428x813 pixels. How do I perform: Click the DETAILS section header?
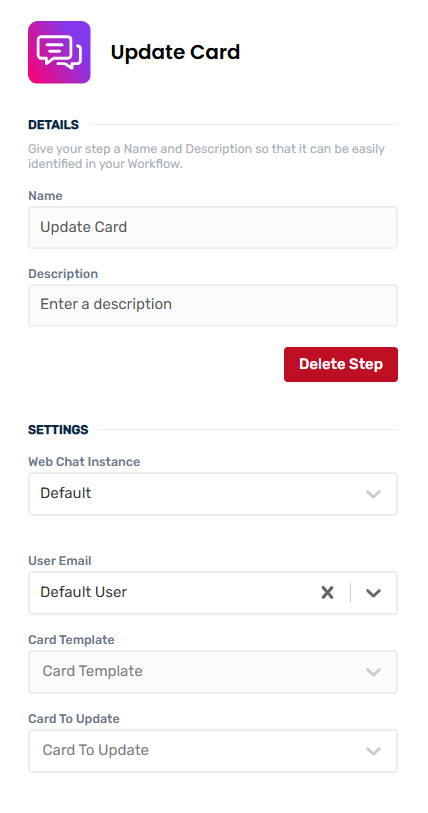pyautogui.click(x=53, y=125)
